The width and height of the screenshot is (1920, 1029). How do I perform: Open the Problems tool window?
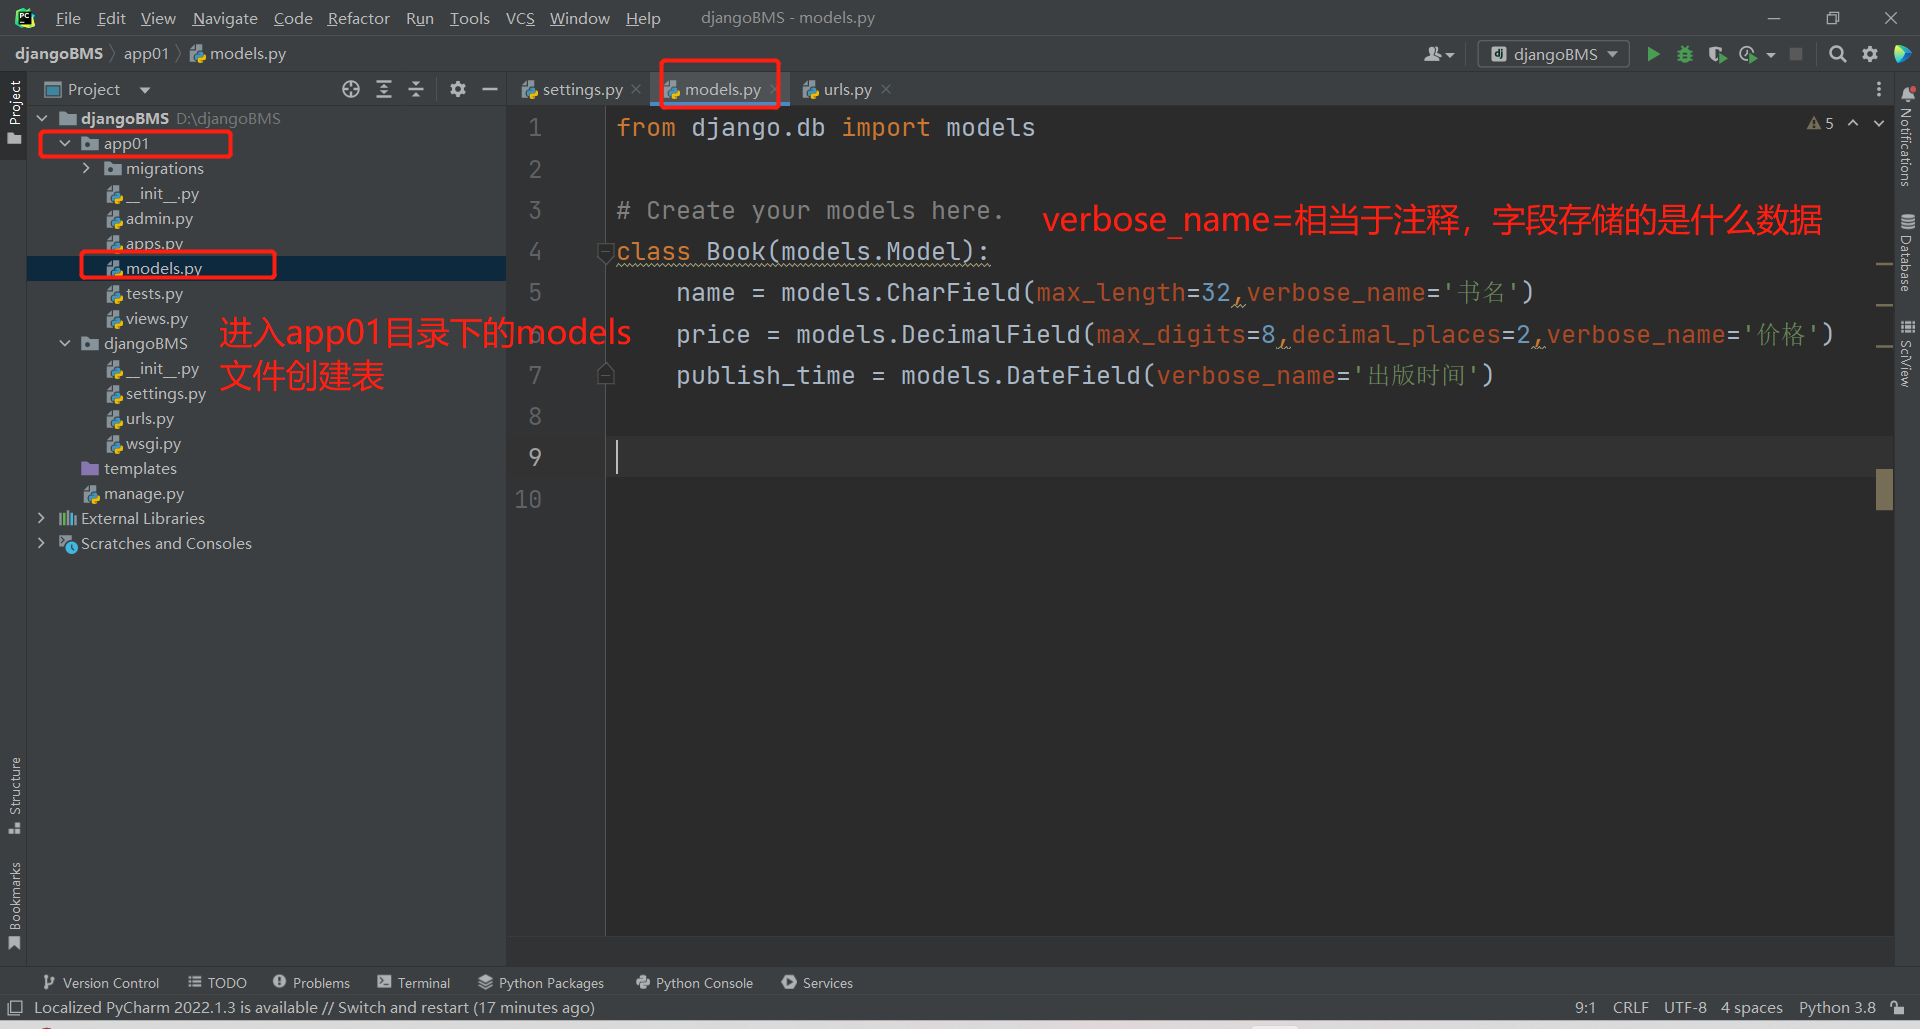[x=311, y=983]
